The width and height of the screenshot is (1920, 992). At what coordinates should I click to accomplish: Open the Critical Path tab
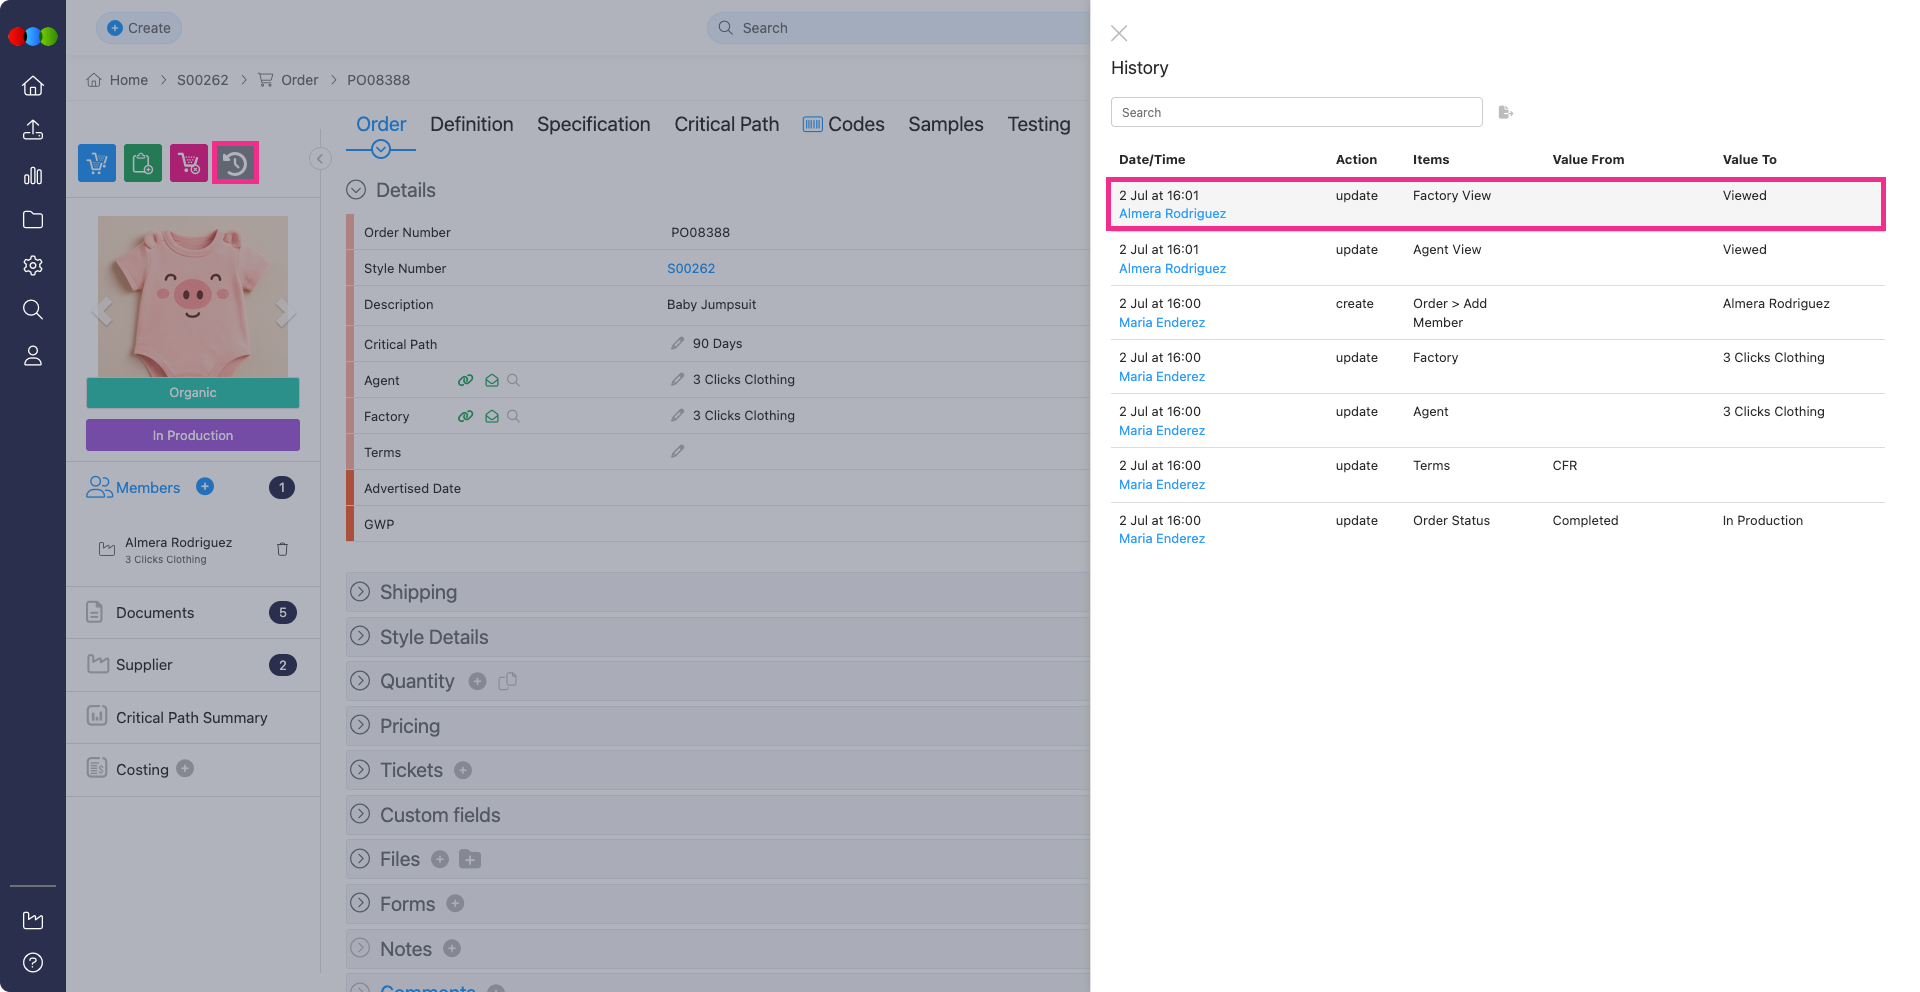(x=726, y=124)
